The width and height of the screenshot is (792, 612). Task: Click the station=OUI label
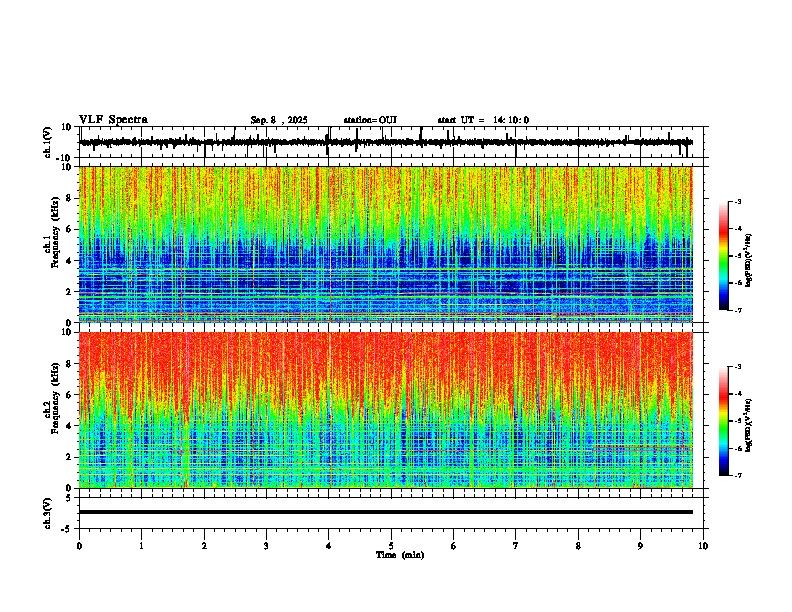coord(370,120)
